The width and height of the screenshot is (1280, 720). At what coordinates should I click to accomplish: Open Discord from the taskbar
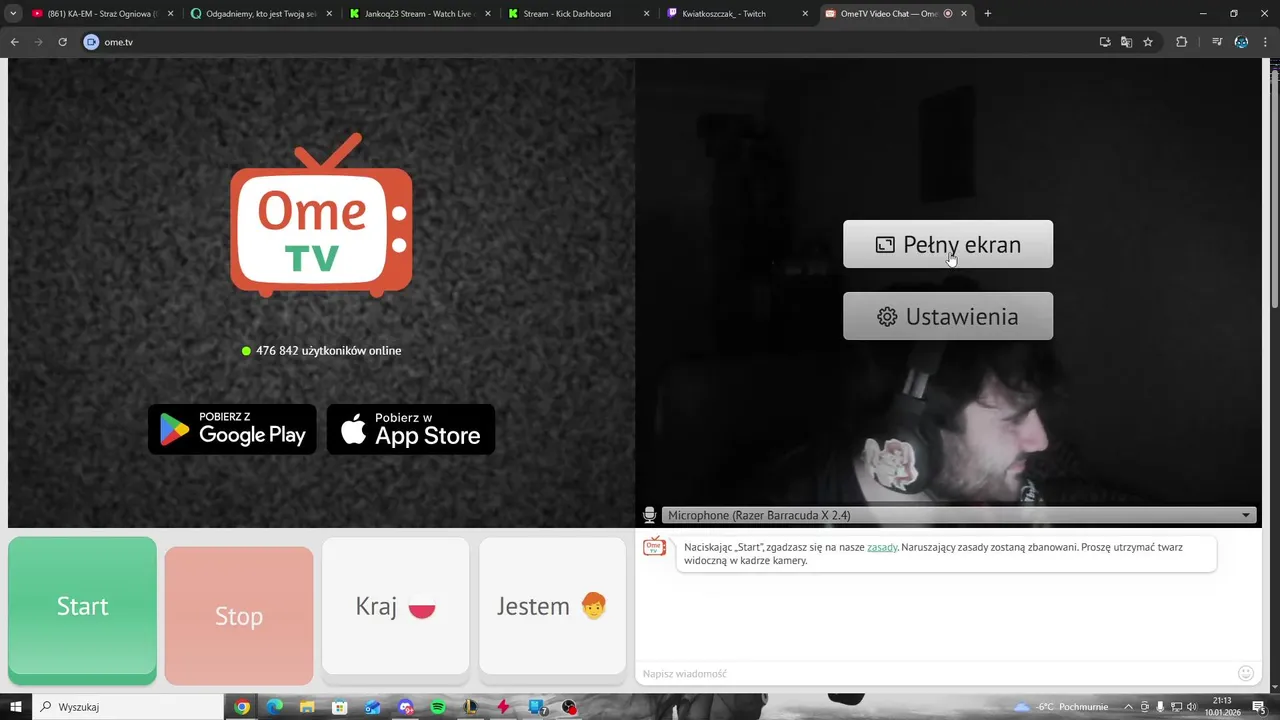click(405, 707)
